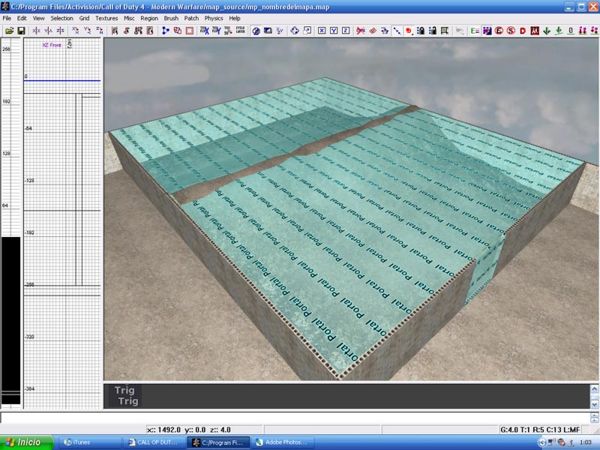Click the dark red M square icon
This screenshot has width=600, height=450.
[535, 31]
